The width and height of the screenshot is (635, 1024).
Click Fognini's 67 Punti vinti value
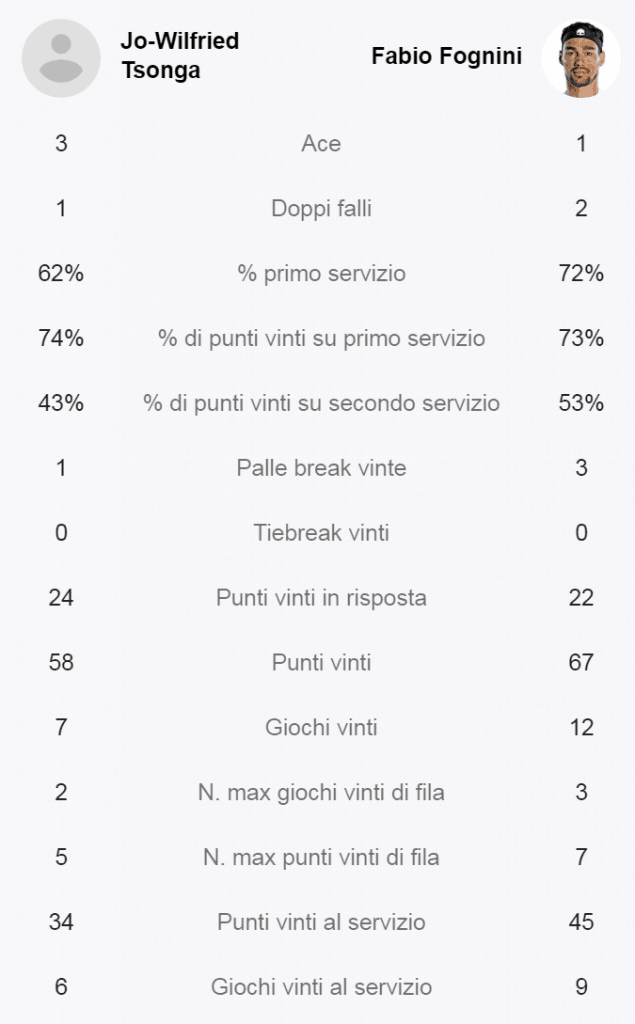click(581, 662)
